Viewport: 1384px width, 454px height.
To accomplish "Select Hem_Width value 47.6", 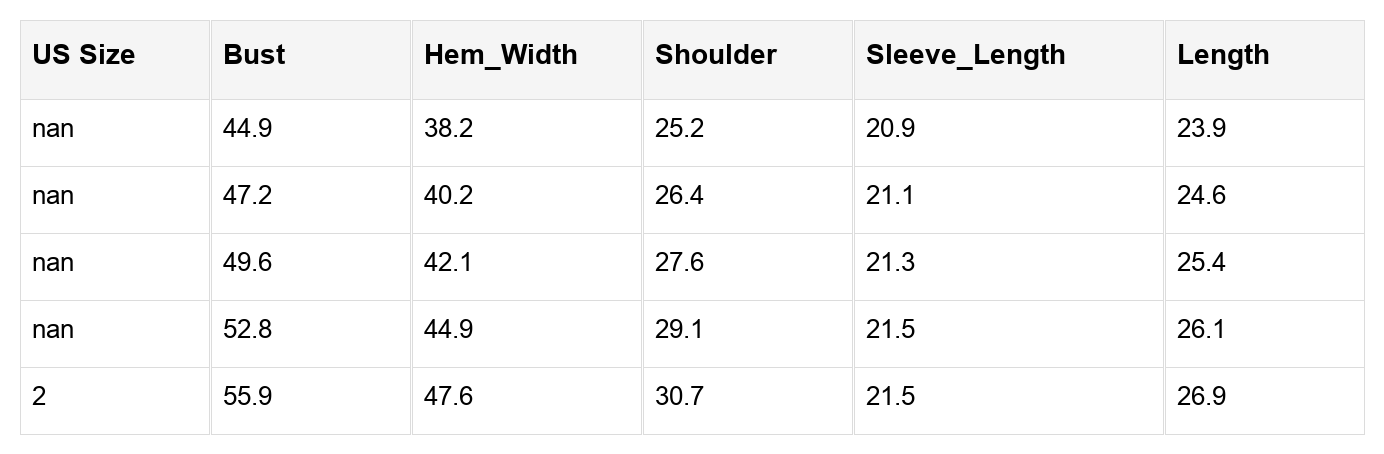I will coord(448,396).
